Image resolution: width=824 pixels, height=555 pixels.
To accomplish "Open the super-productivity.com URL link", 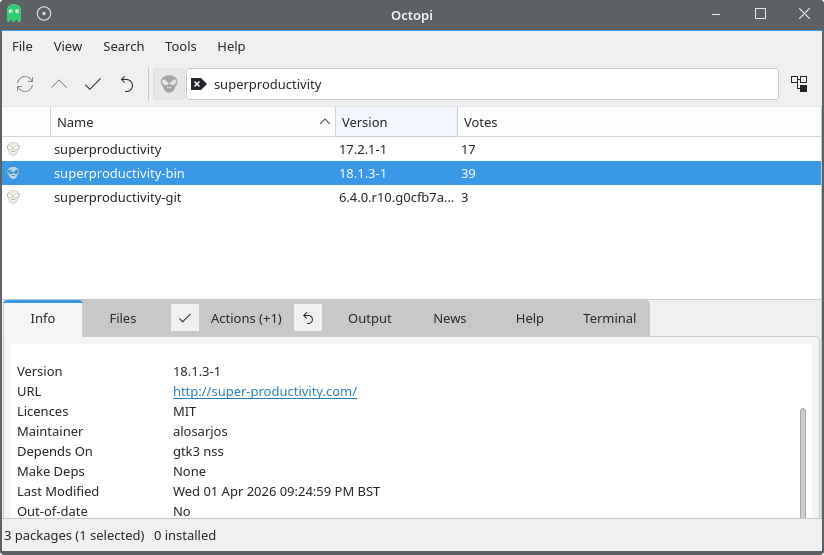I will pos(264,391).
